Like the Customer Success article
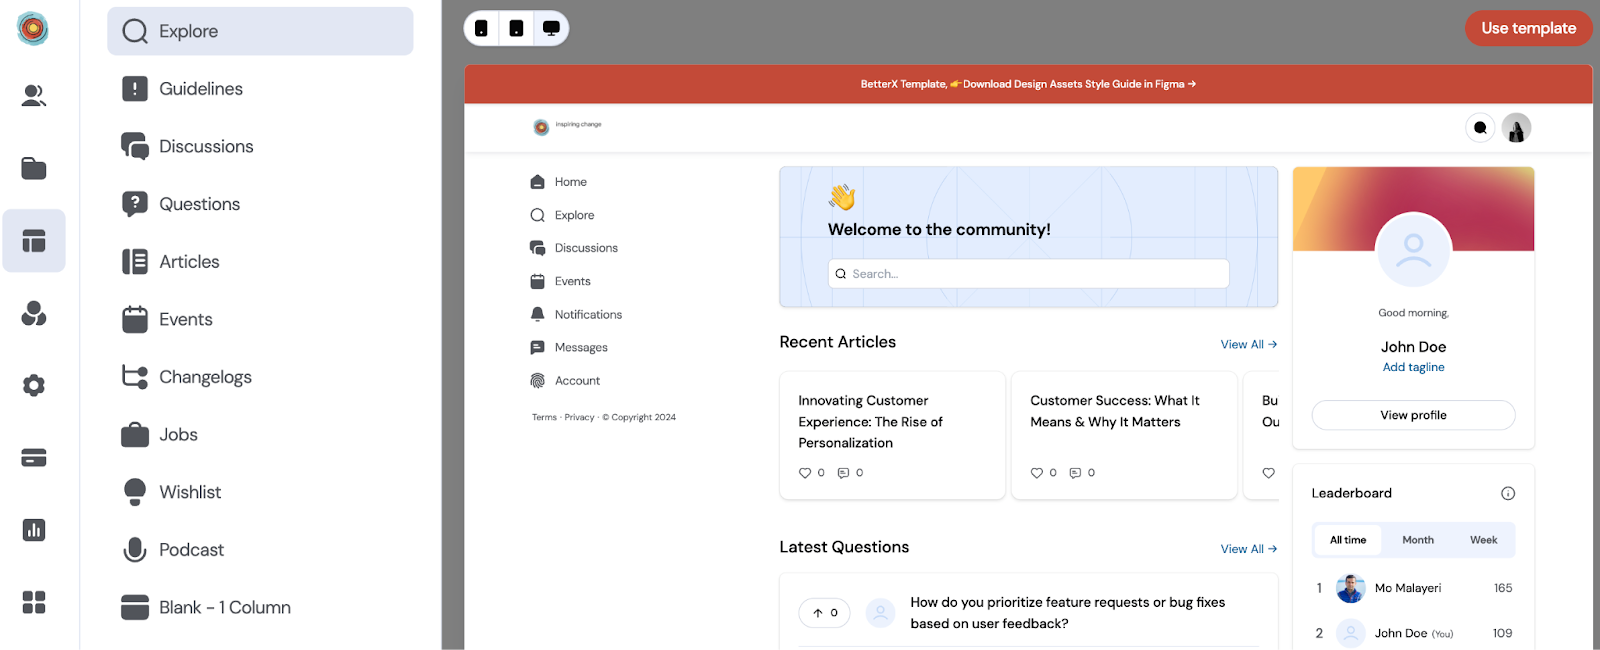 point(1037,473)
